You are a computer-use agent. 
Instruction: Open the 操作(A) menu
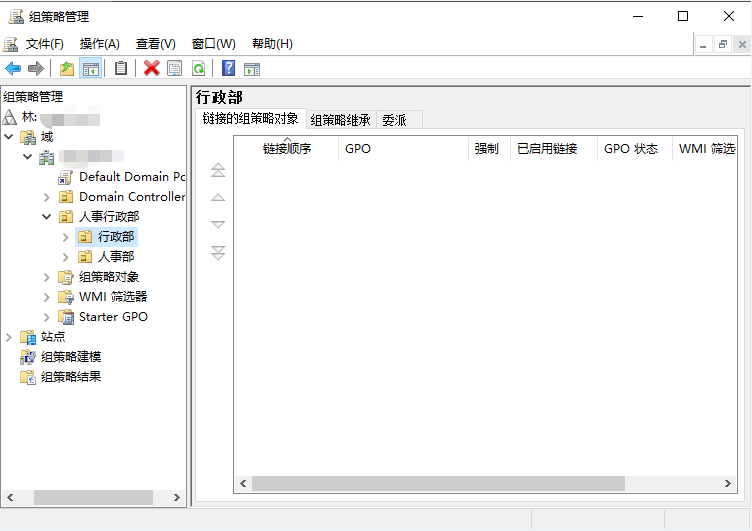pyautogui.click(x=99, y=44)
